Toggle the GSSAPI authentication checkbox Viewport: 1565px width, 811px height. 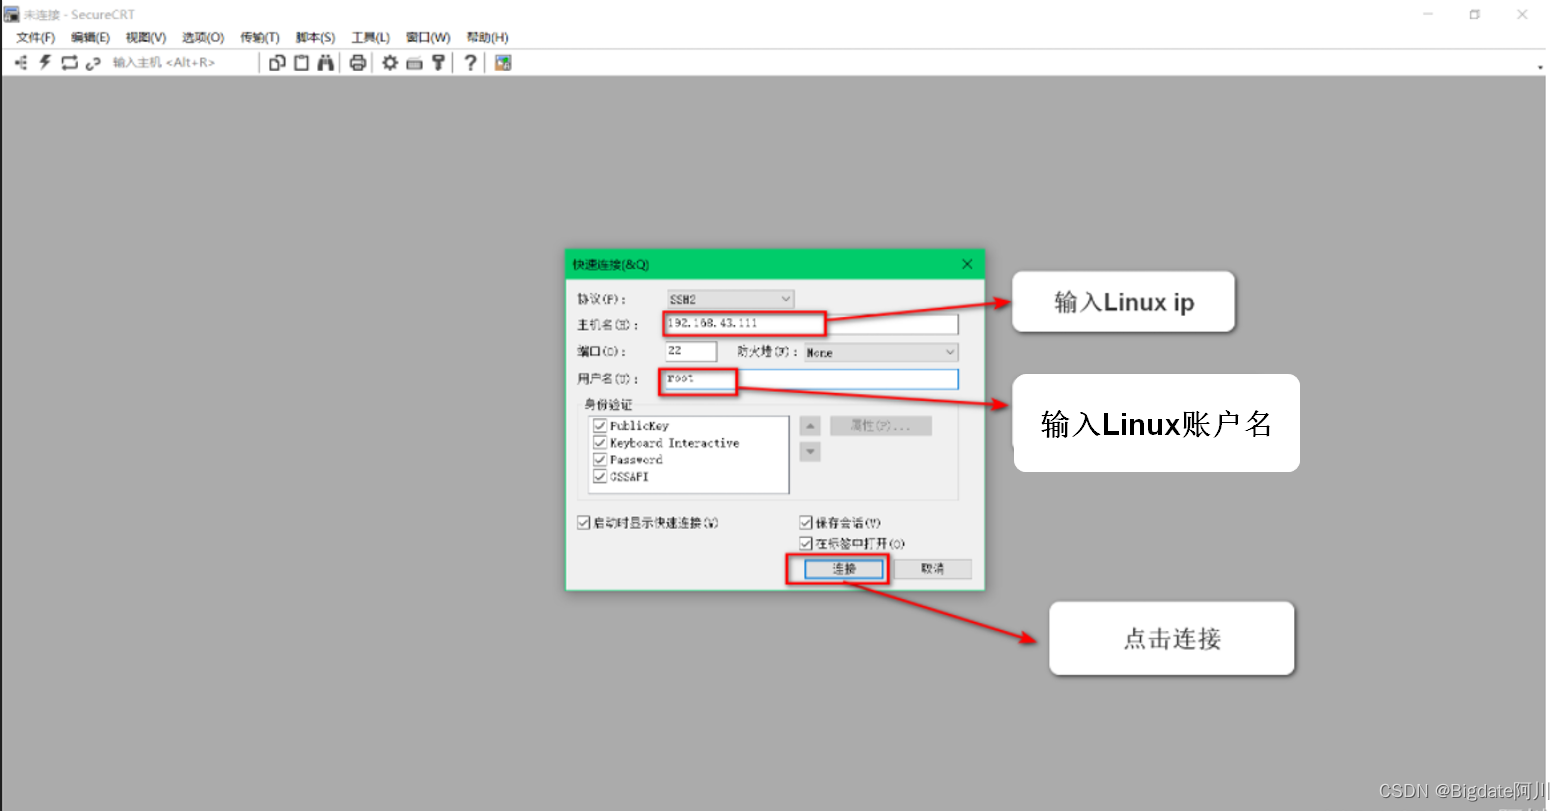pos(600,477)
